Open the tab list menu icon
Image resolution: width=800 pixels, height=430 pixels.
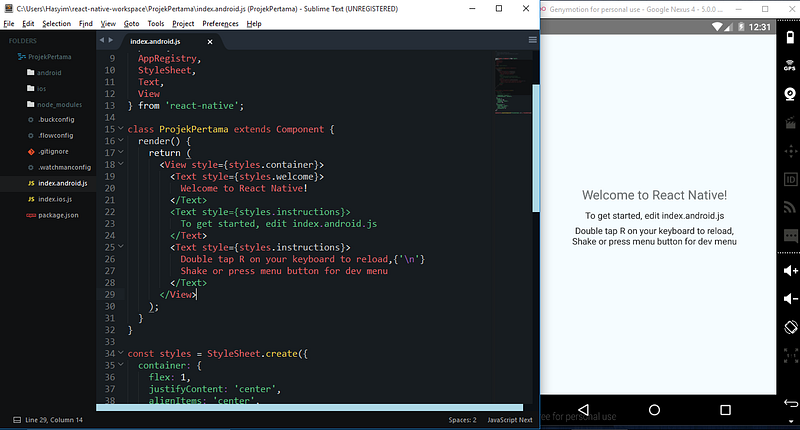click(532, 40)
